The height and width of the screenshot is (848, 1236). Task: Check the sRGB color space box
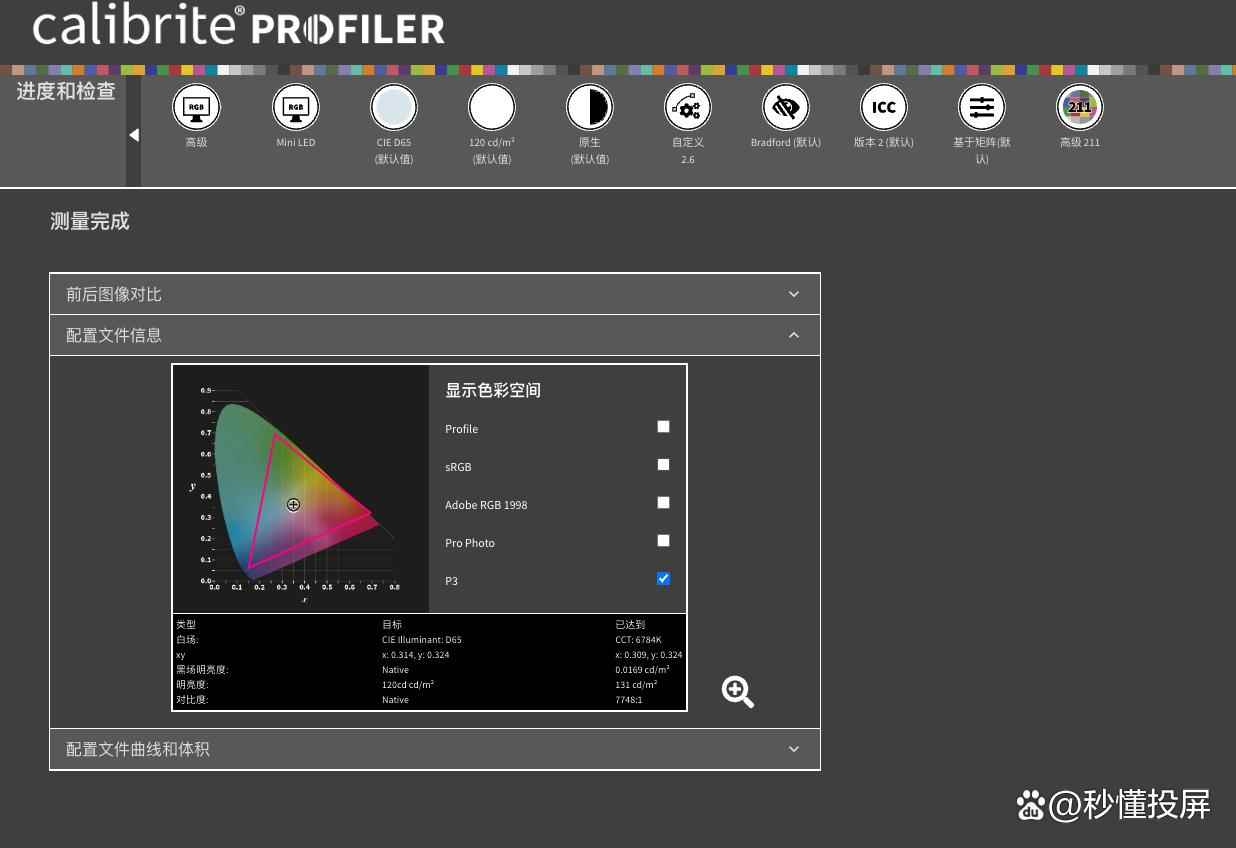[663, 465]
